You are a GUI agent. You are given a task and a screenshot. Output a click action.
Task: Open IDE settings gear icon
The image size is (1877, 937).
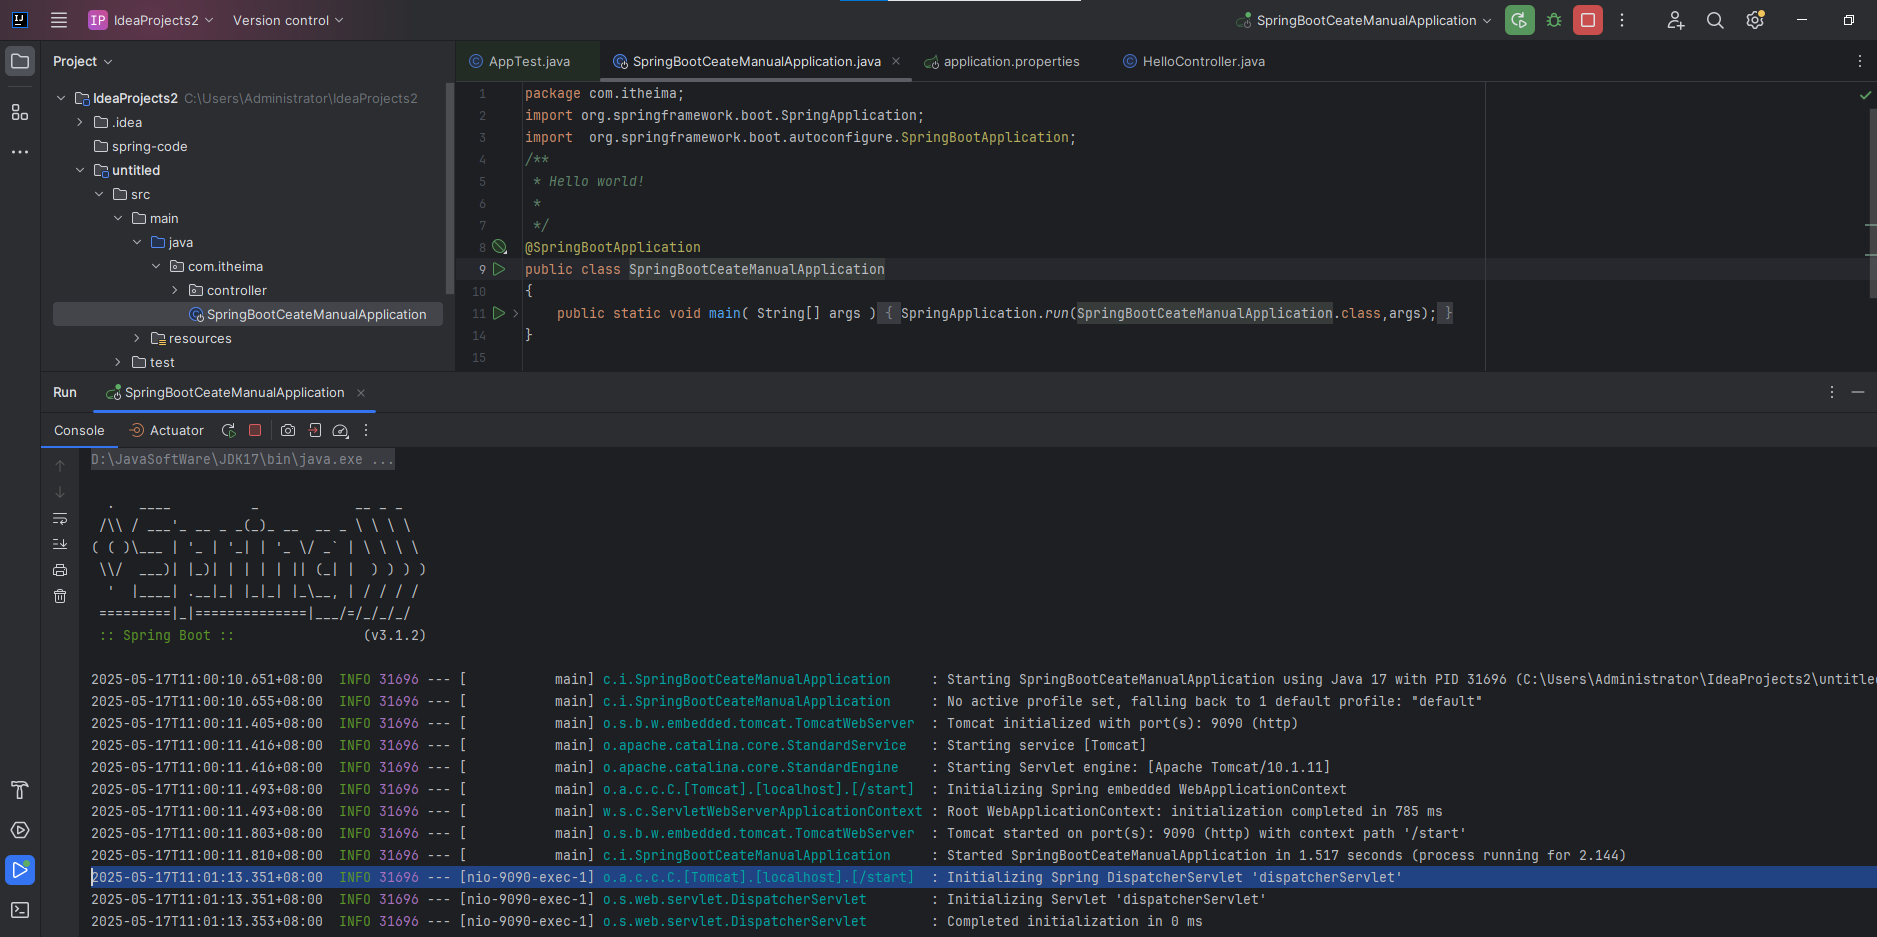[x=1755, y=20]
